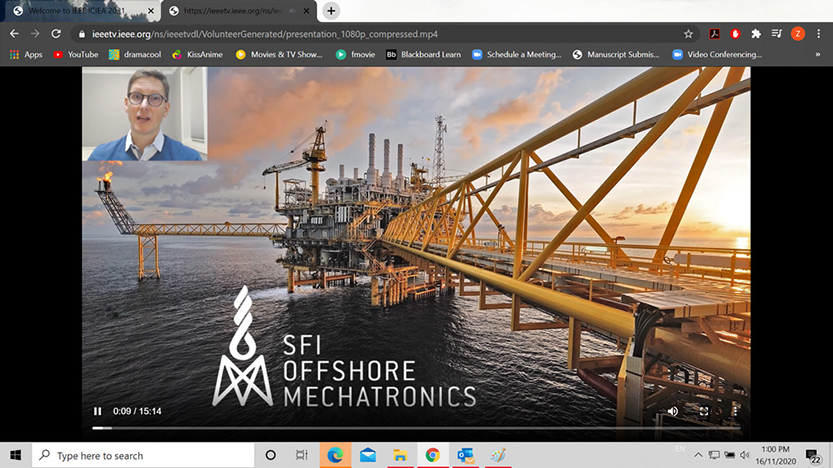The width and height of the screenshot is (833, 468).
Task: Switch to Welcome to IEEE ICIEA tab
Action: tap(82, 11)
